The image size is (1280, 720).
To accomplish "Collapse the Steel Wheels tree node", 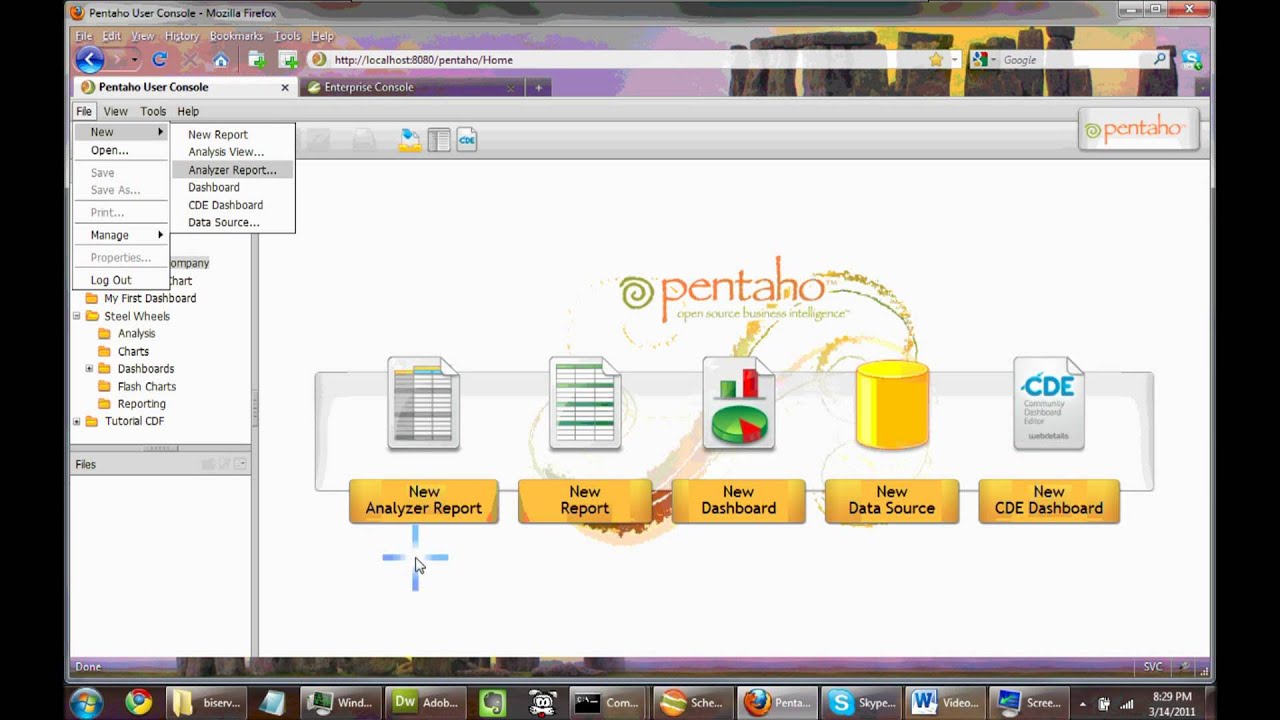I will point(76,316).
